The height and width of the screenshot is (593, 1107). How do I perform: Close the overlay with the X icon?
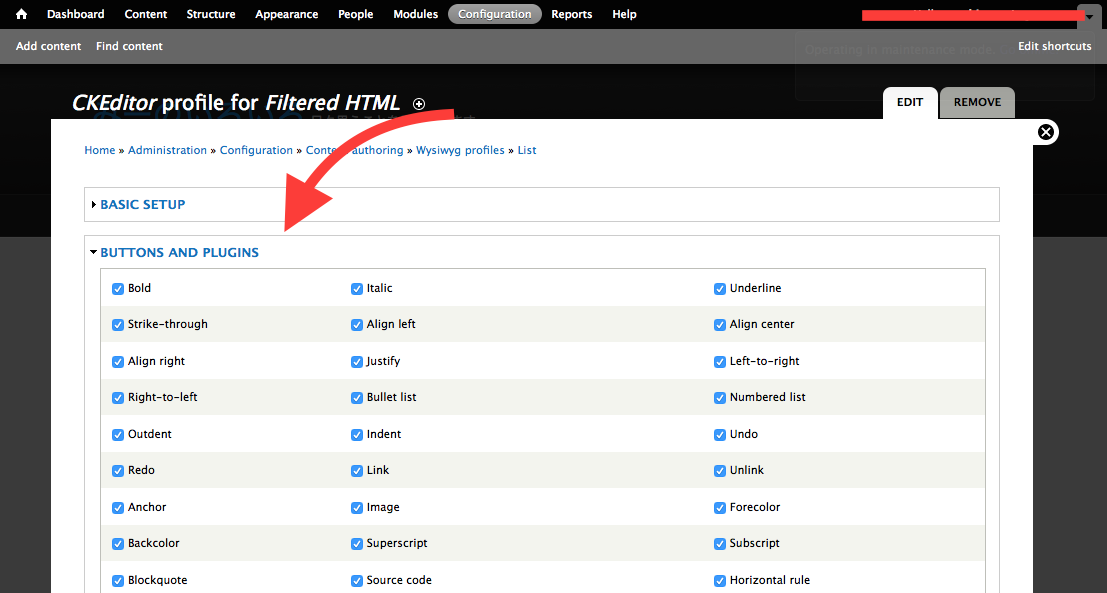(x=1046, y=132)
